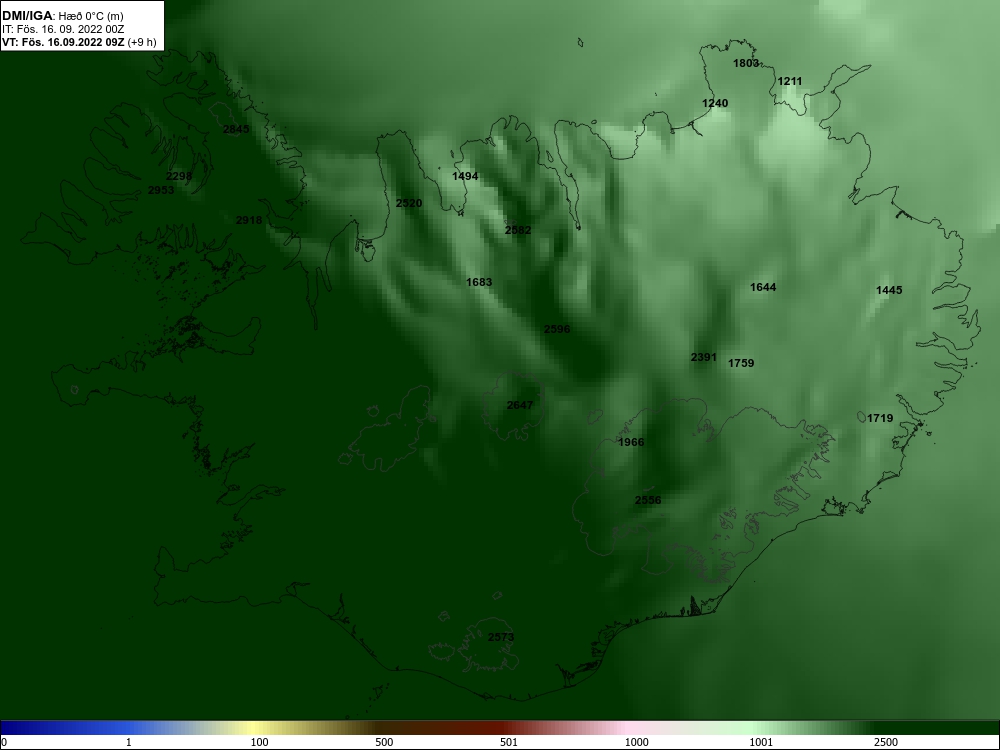
Task: Click the map value 1211
Action: 790,81
